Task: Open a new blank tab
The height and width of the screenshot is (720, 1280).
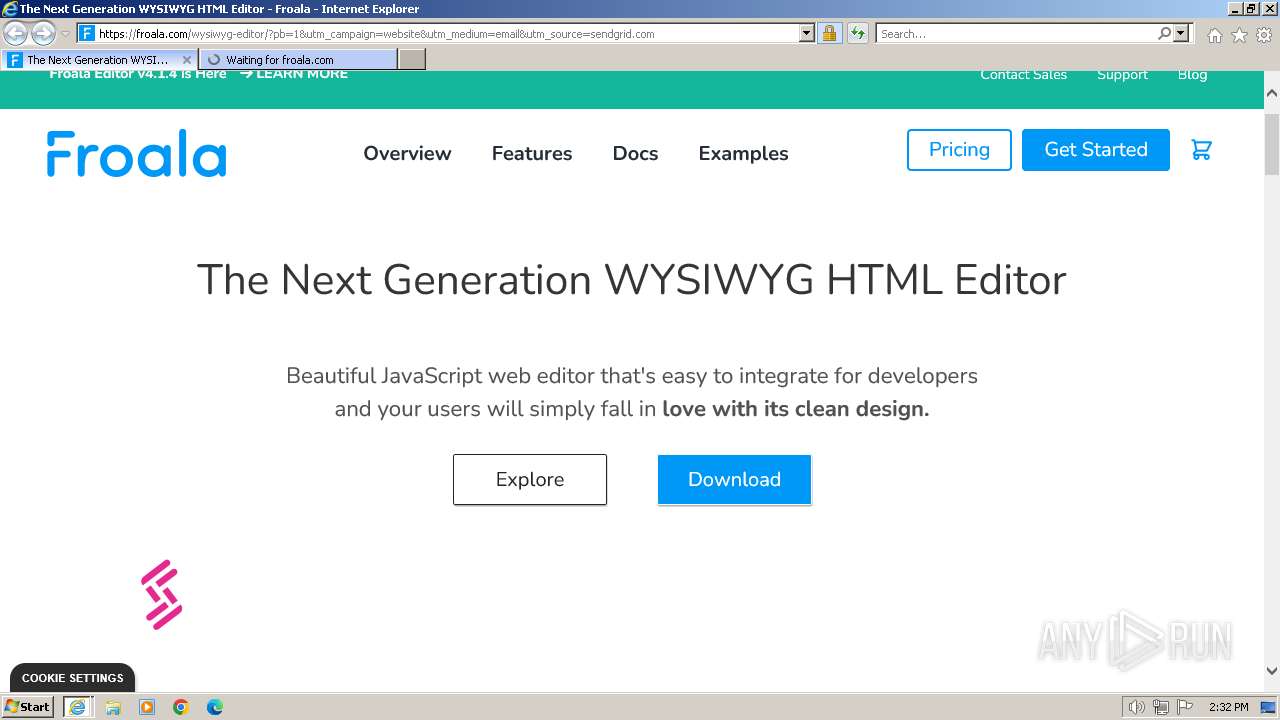Action: (412, 60)
